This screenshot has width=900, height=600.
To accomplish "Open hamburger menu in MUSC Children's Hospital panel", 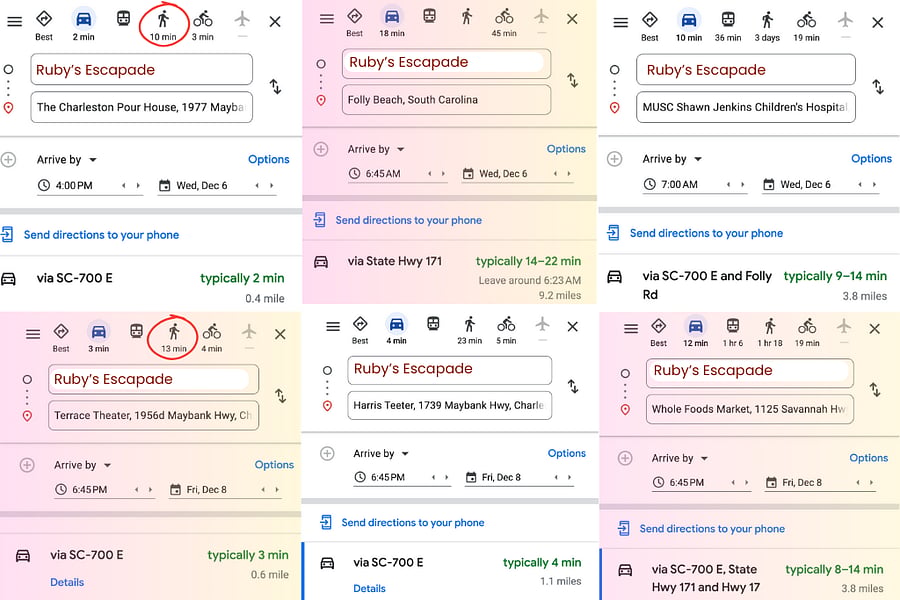I will 620,23.
